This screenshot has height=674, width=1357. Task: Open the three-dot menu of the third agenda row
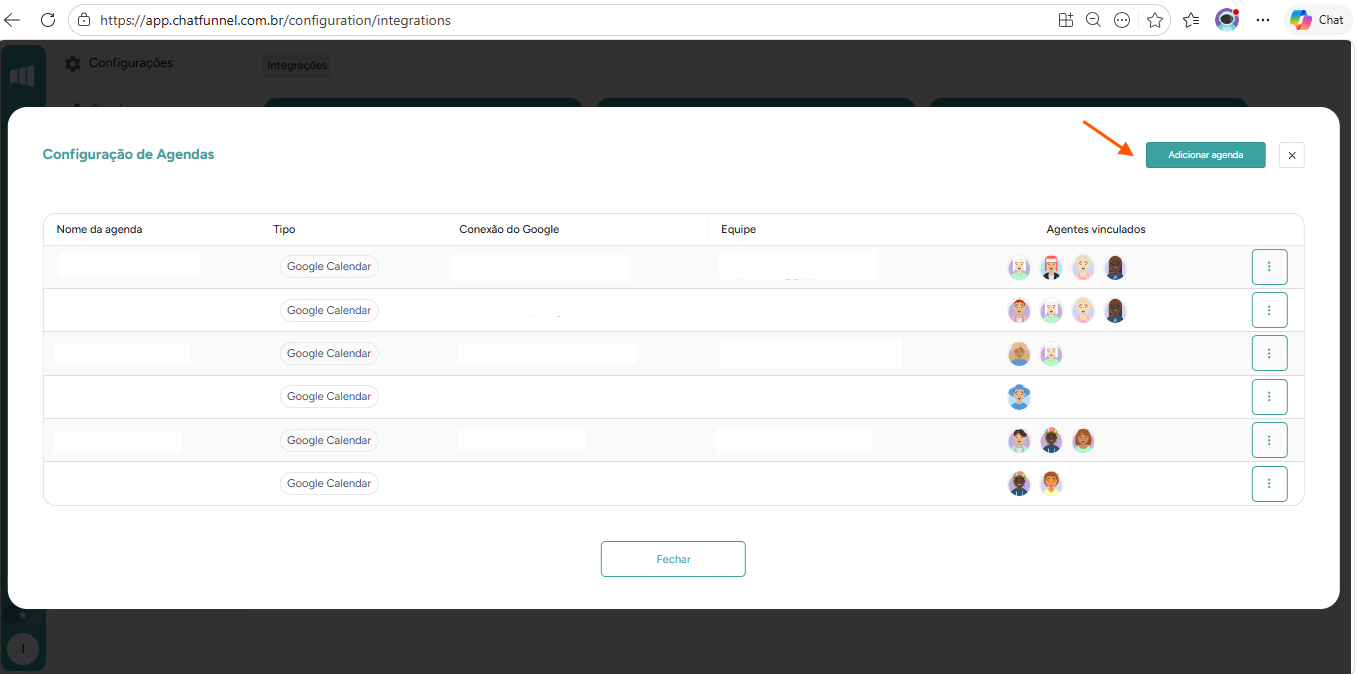tap(1269, 353)
